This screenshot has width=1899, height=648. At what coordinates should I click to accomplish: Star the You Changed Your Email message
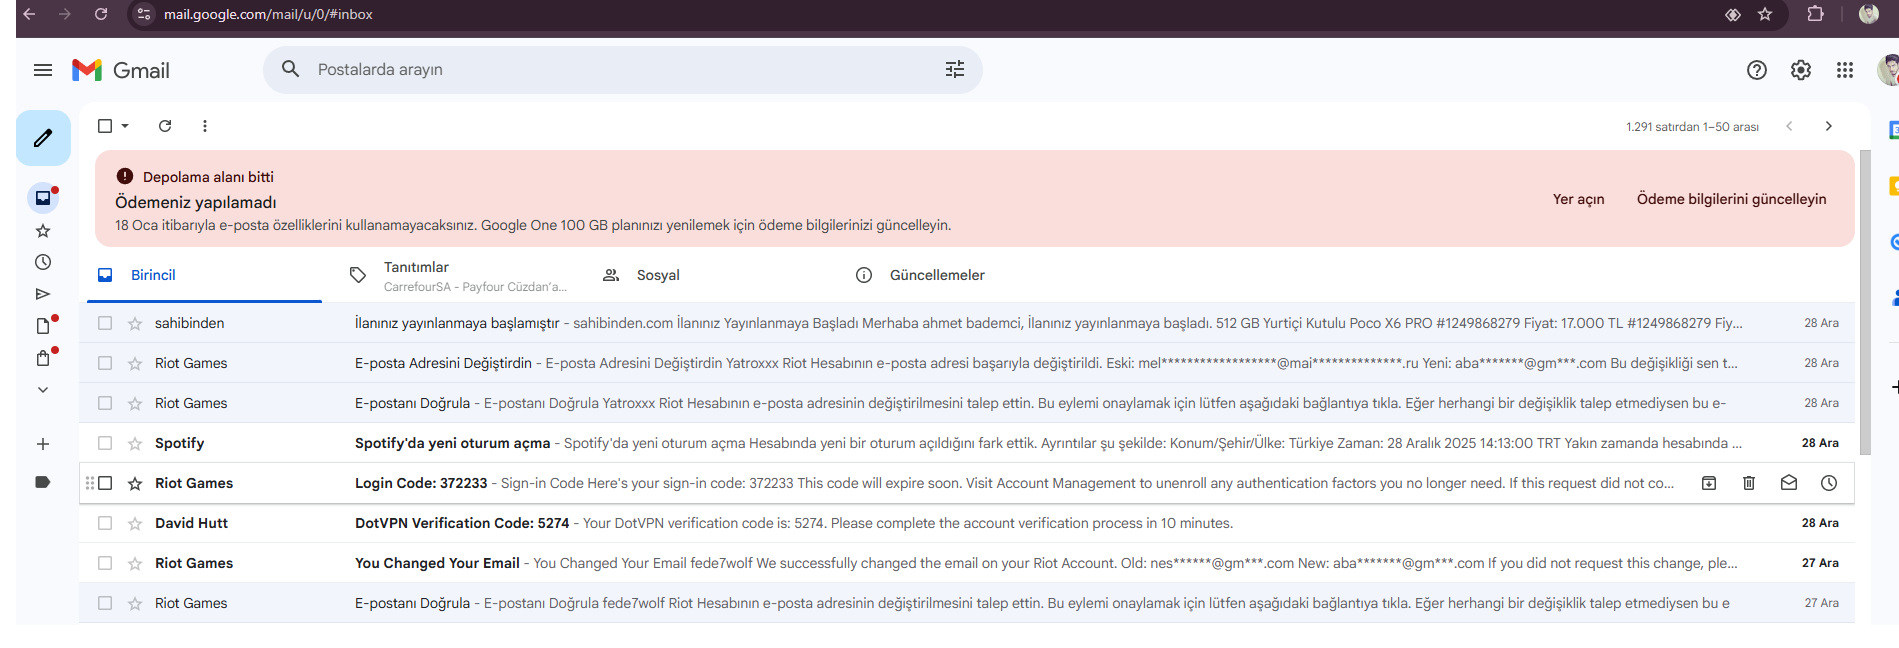coord(135,563)
